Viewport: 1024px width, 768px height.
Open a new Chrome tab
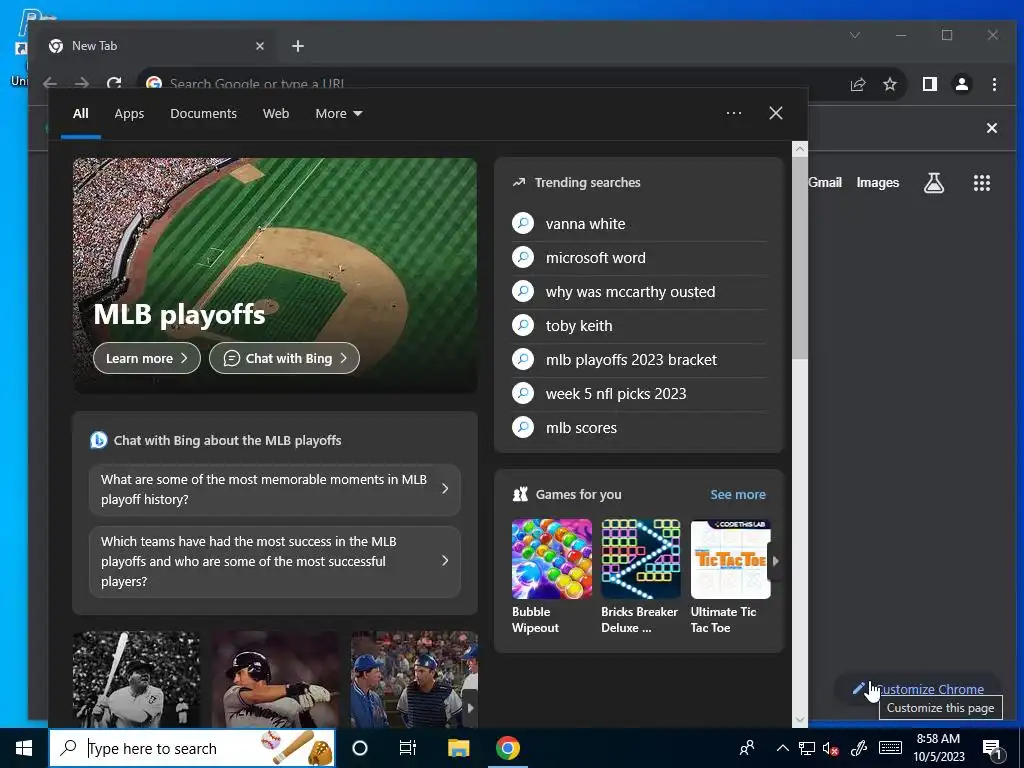pyautogui.click(x=298, y=46)
